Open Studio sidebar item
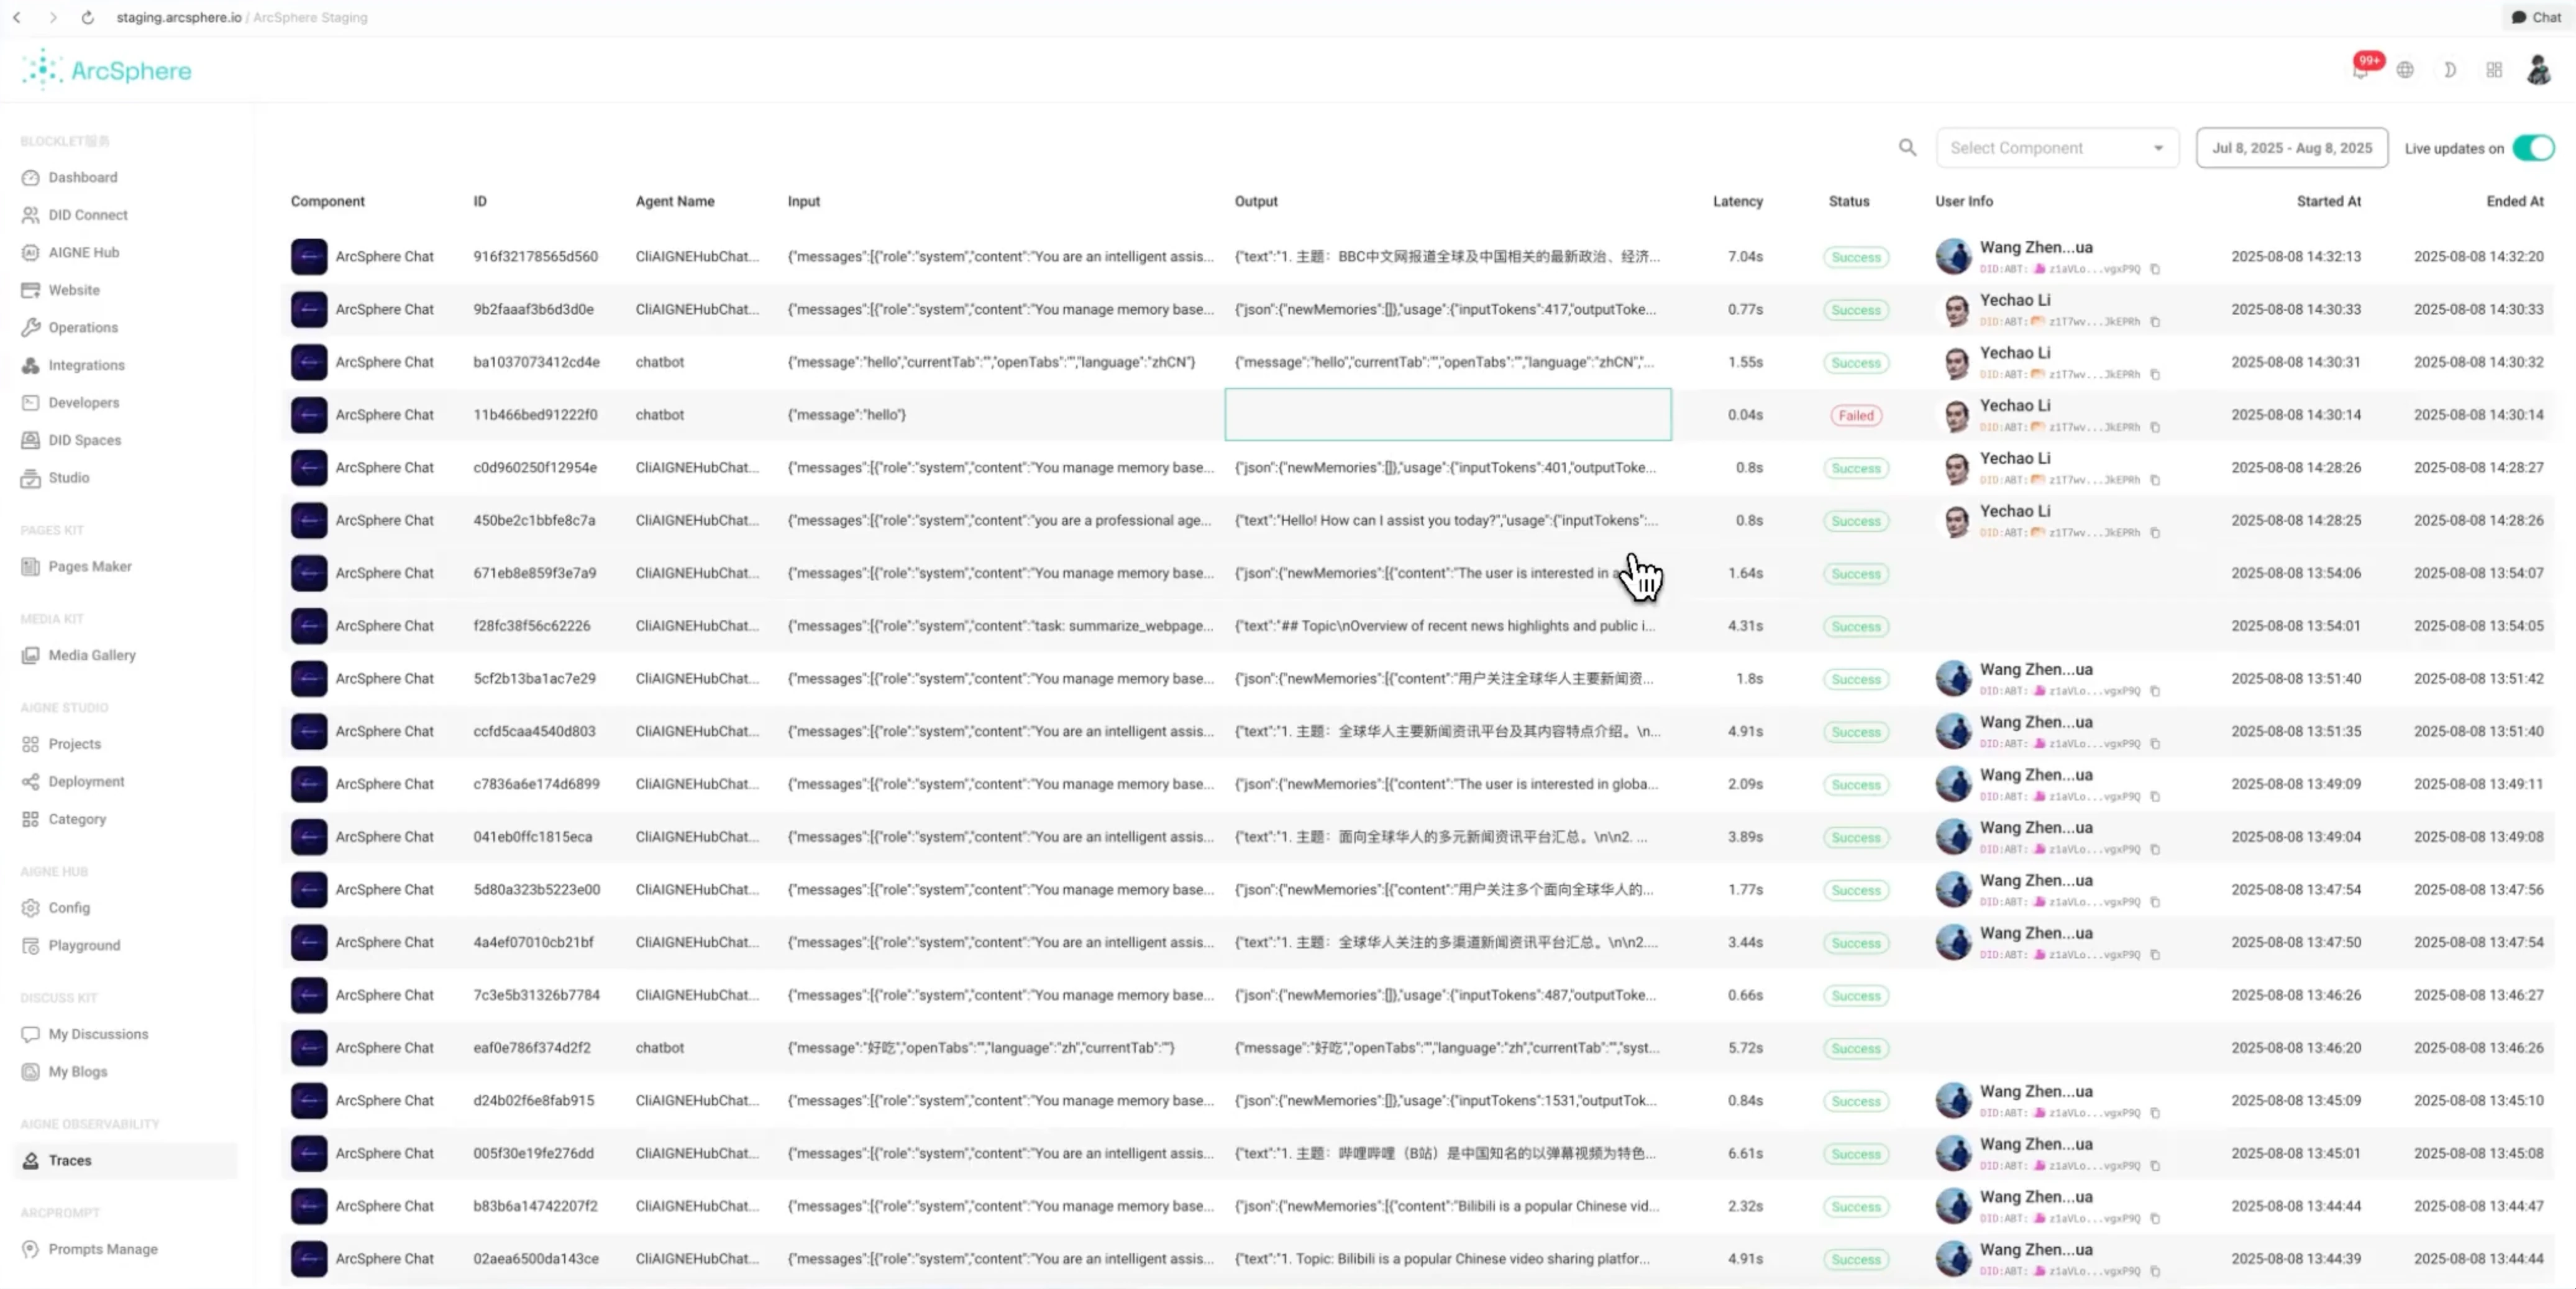Image resolution: width=2576 pixels, height=1289 pixels. tap(69, 477)
